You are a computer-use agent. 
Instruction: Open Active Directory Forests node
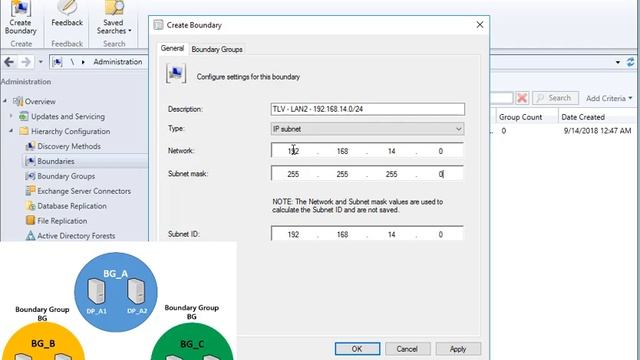pos(76,236)
